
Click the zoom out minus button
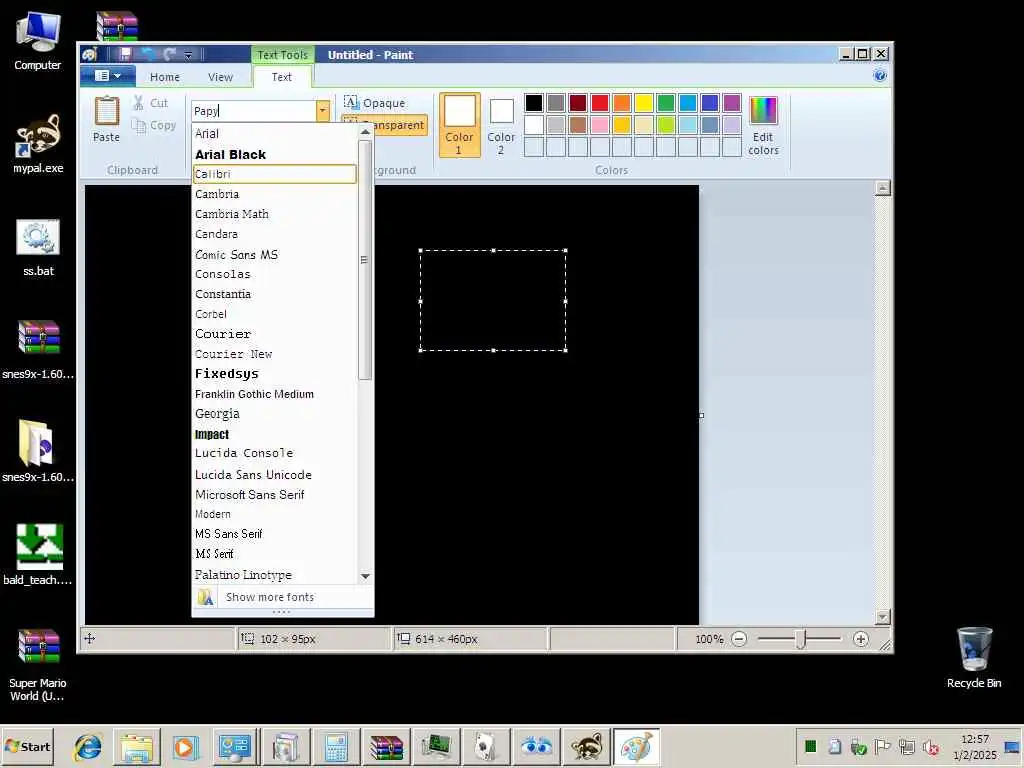click(739, 639)
